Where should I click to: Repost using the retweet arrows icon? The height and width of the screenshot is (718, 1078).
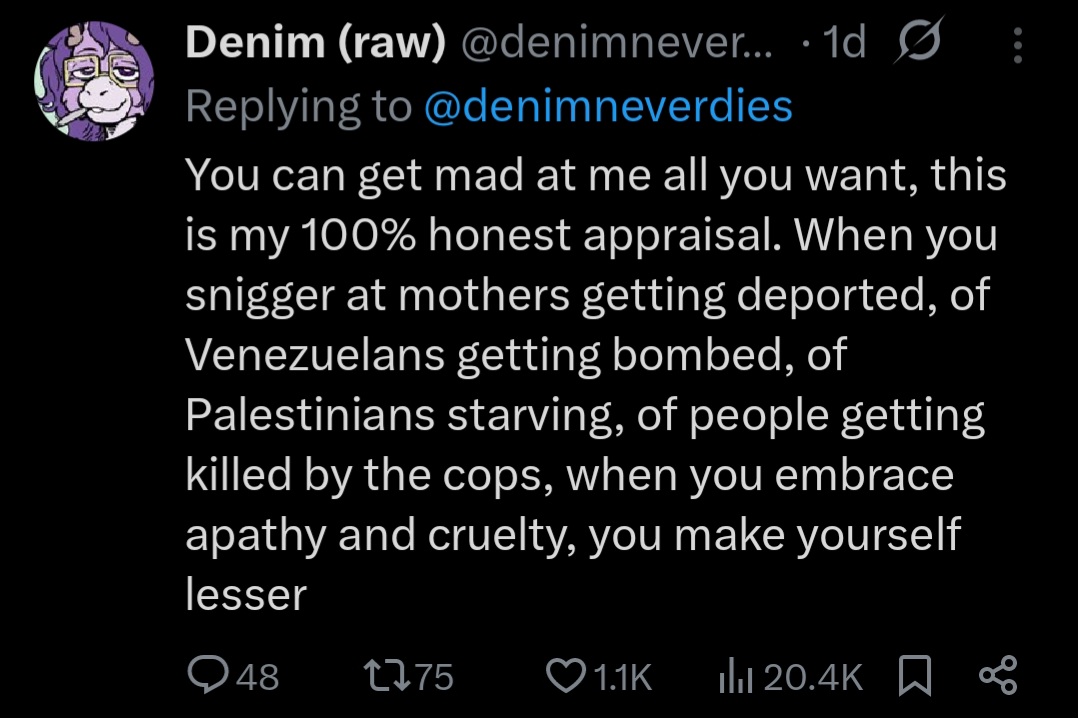[386, 675]
